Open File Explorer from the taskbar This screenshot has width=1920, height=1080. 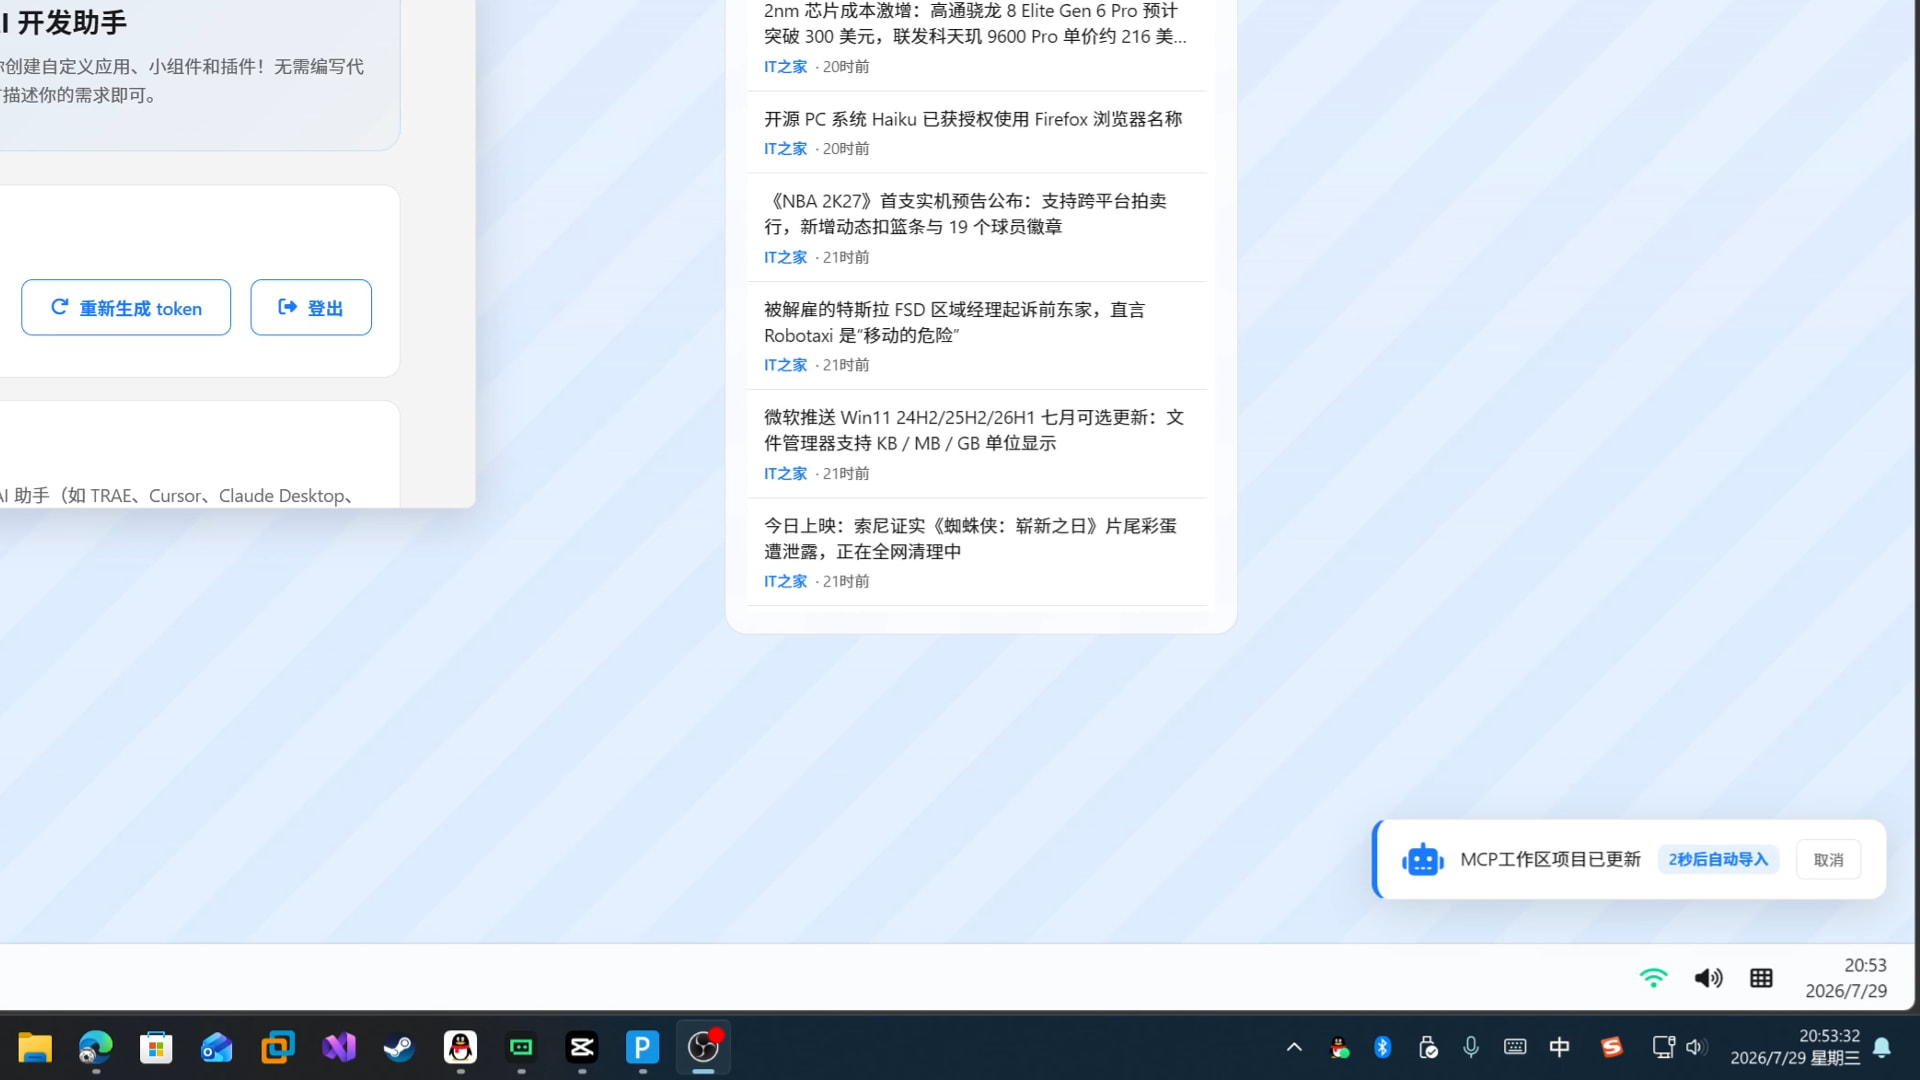click(x=35, y=1048)
